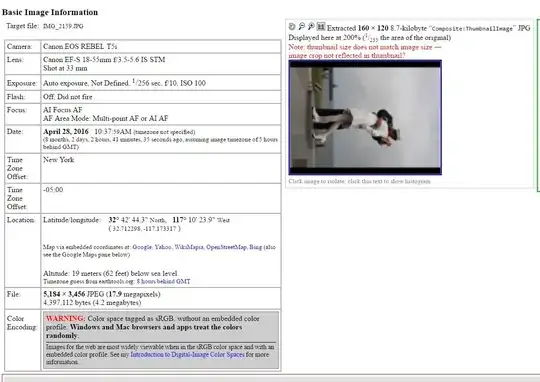The height and width of the screenshot is (382, 540).
Task: Click the 'New York' time zone value
Action: [59, 159]
